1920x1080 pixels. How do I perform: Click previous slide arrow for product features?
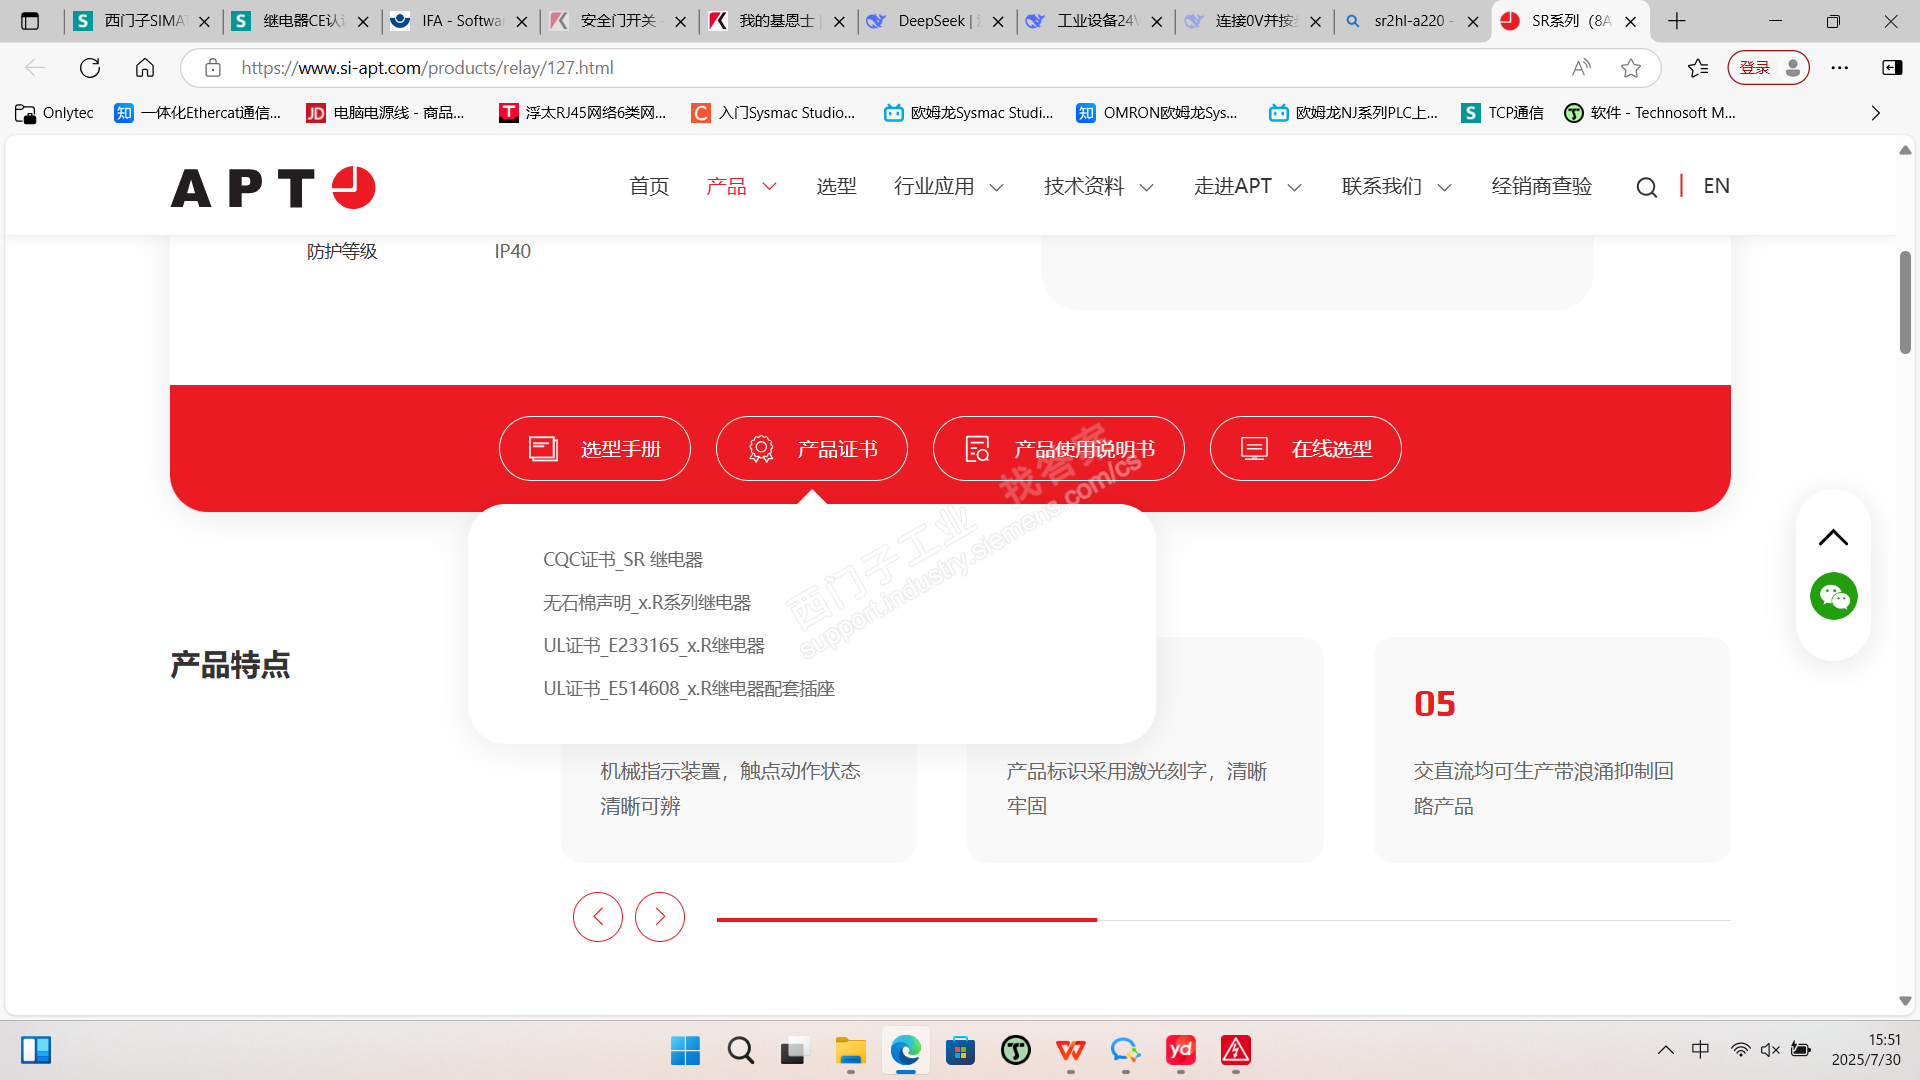coord(598,916)
